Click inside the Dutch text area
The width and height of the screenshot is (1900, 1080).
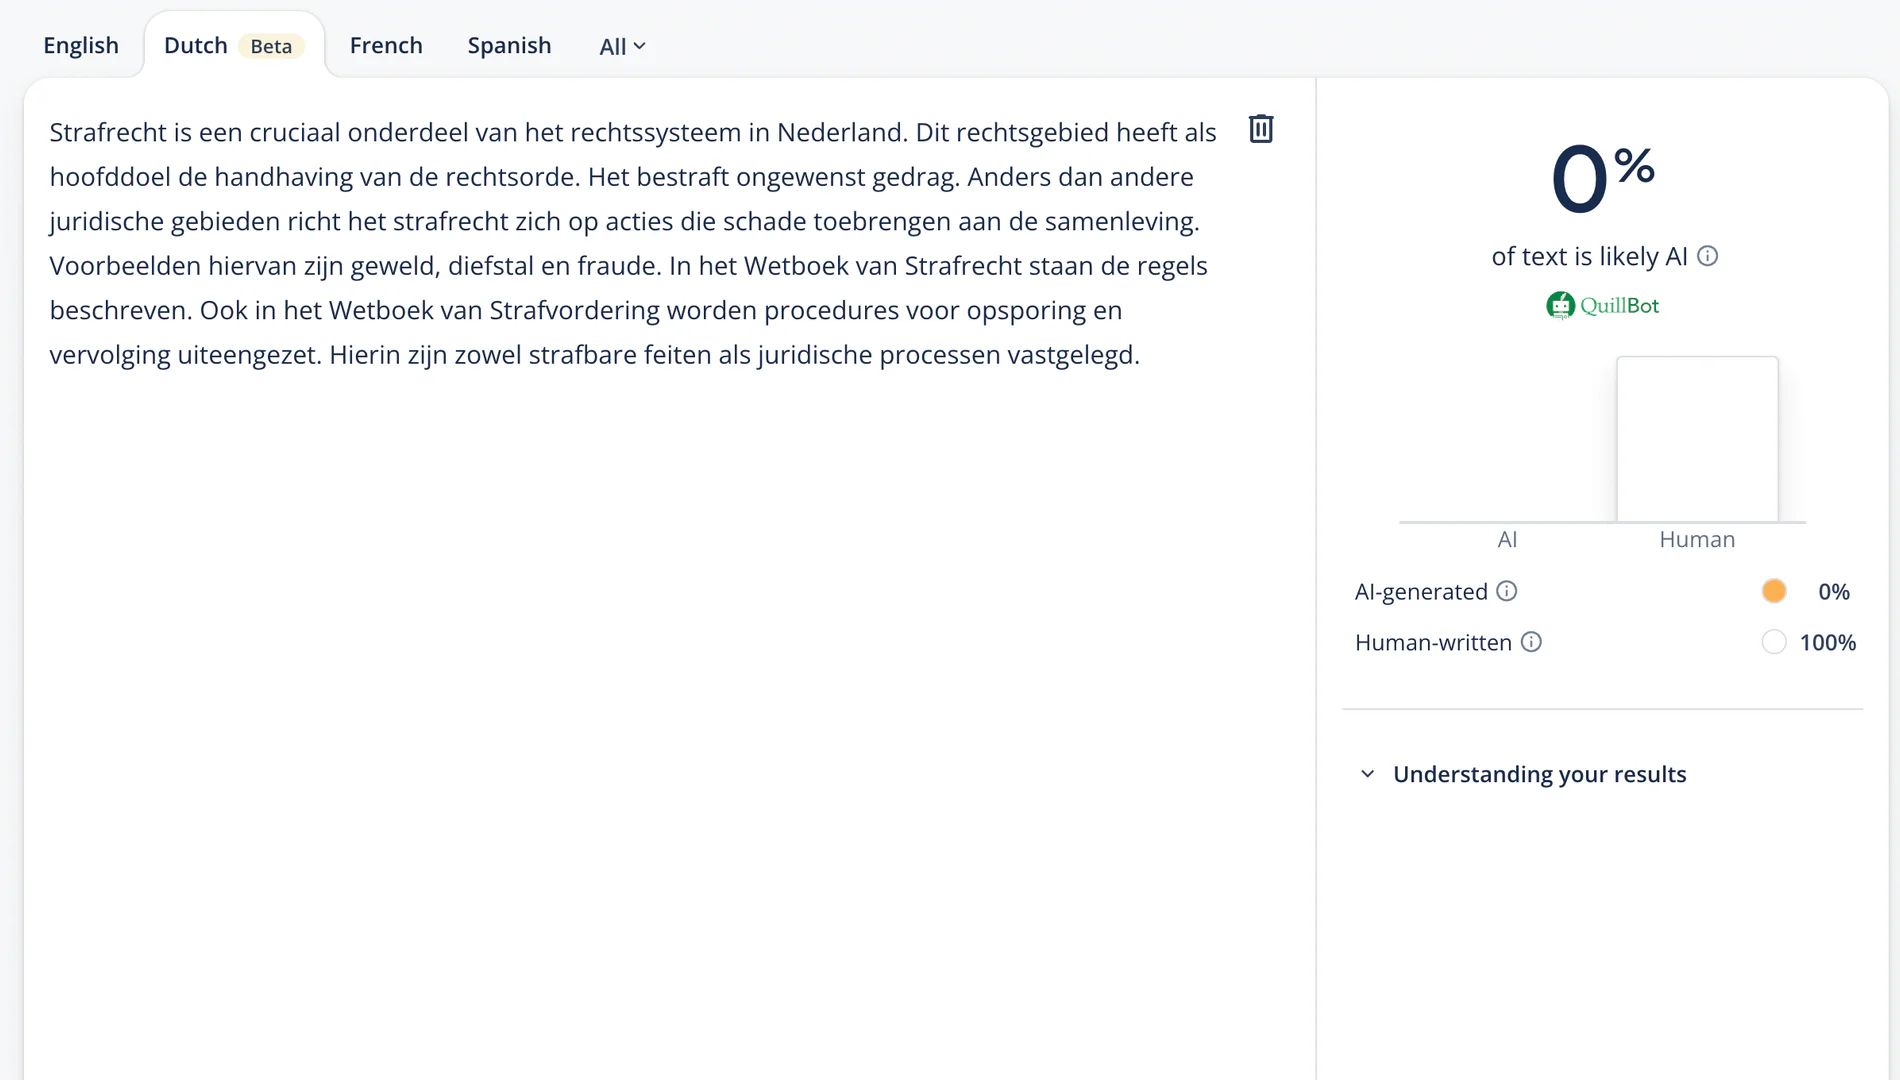pos(600,300)
